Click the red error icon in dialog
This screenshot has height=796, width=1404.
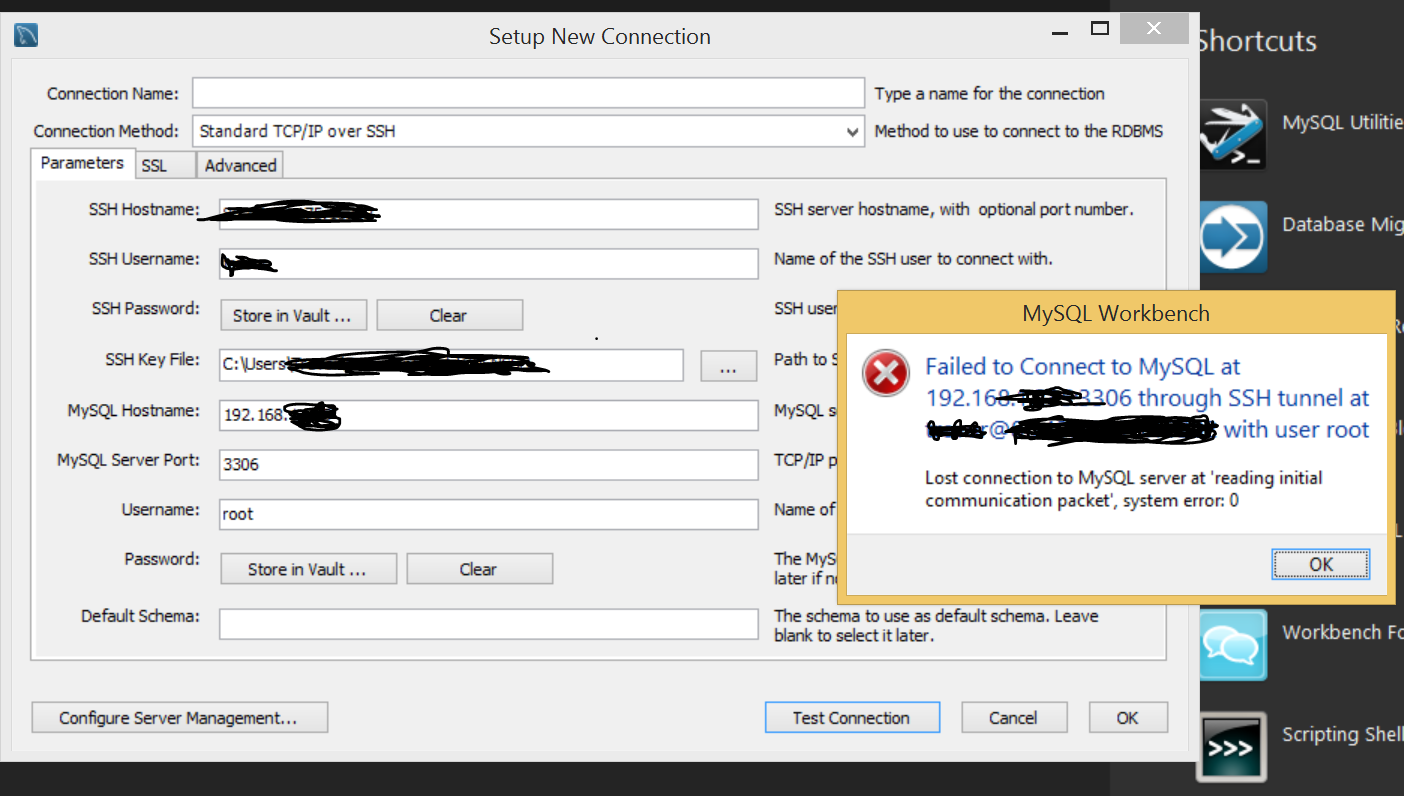click(x=886, y=375)
